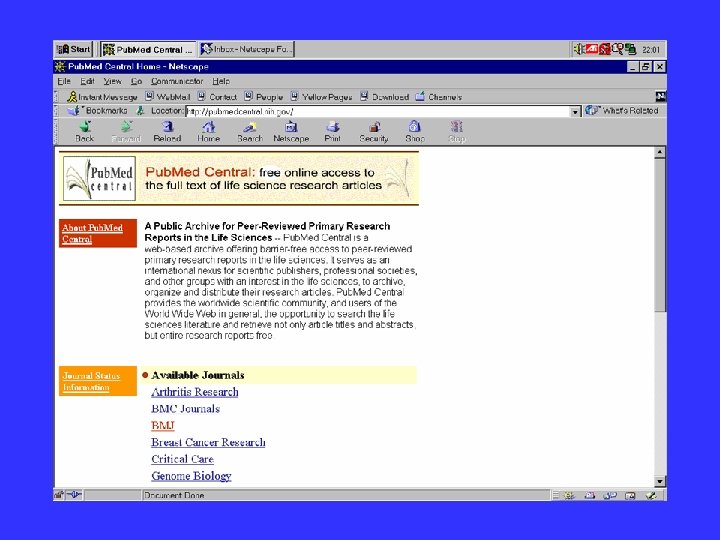Switch to PubMed Central taskbar button

click(x=147, y=49)
